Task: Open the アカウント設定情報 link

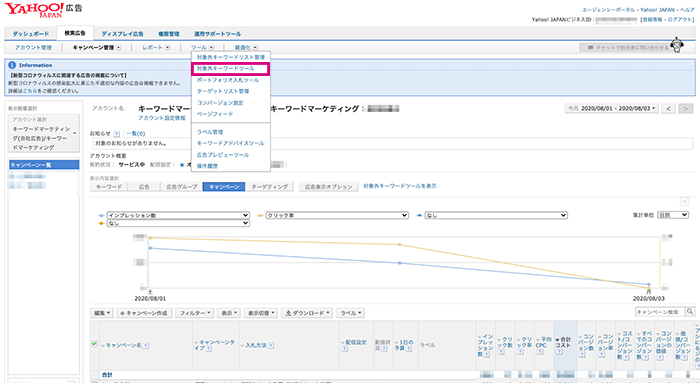Action: tap(162, 118)
